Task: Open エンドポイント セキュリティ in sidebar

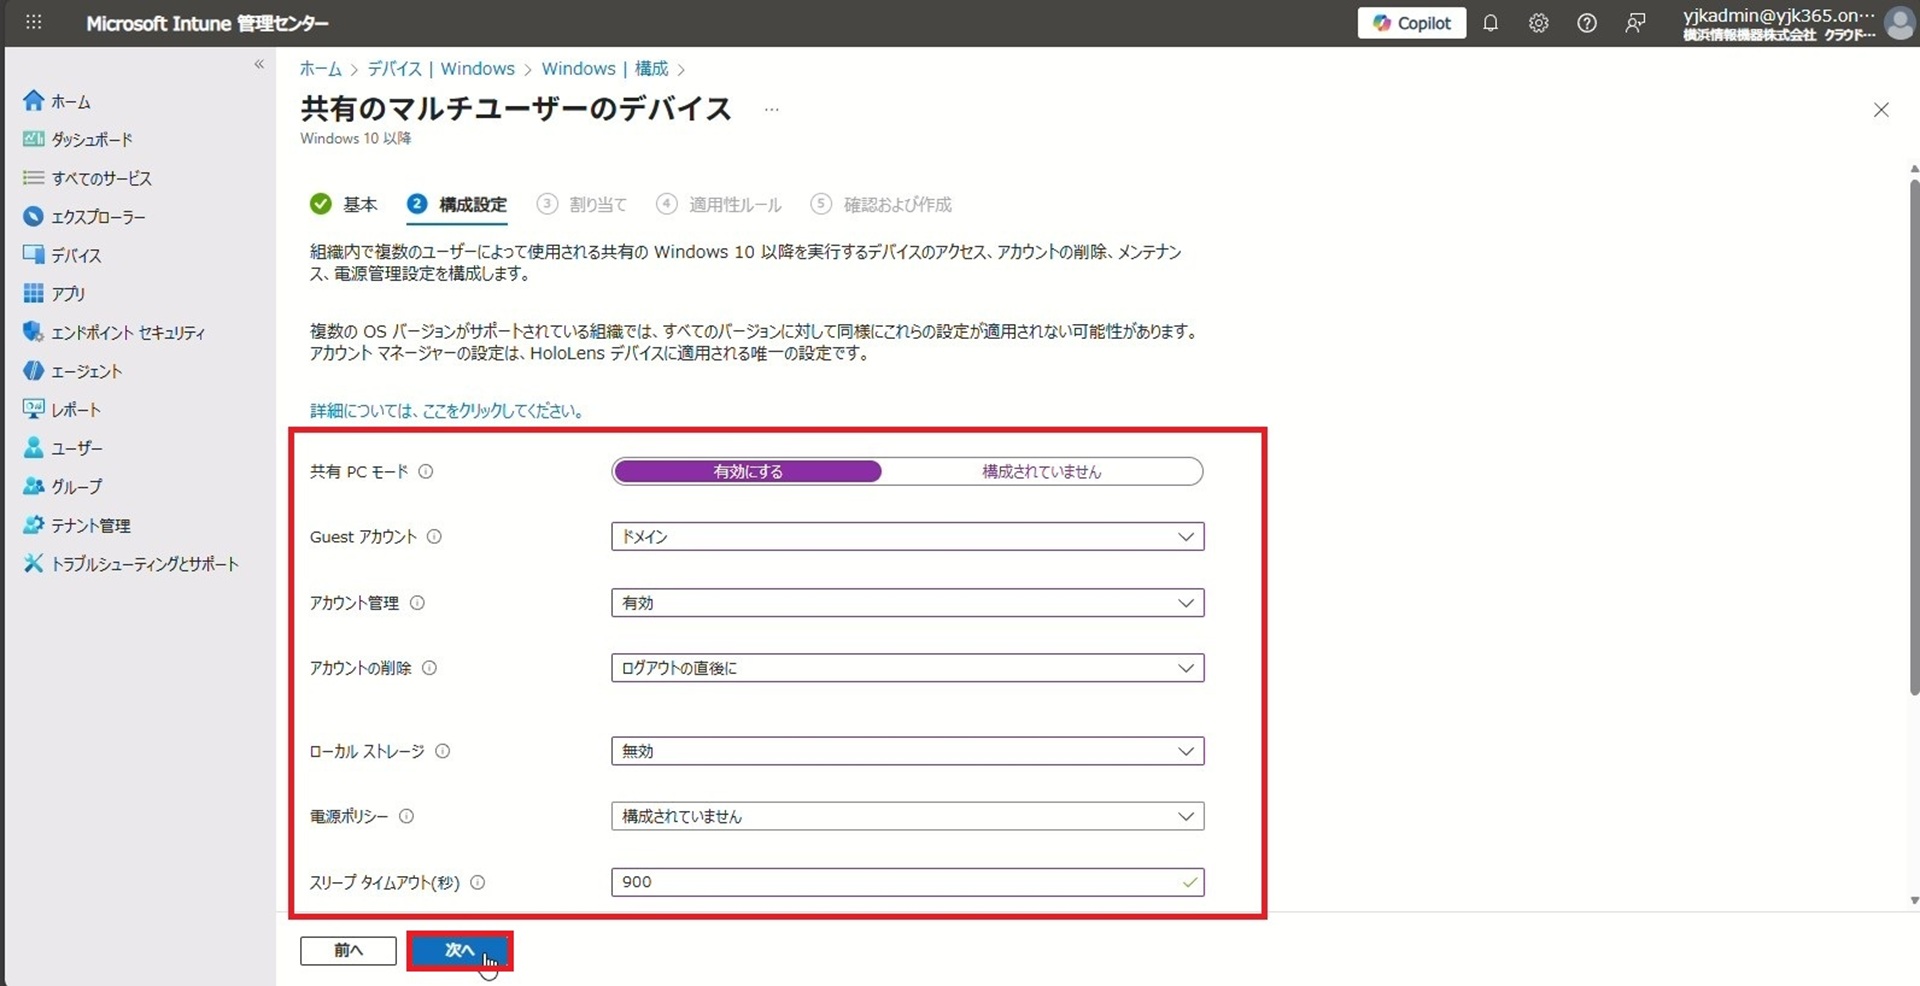Action: tap(127, 333)
